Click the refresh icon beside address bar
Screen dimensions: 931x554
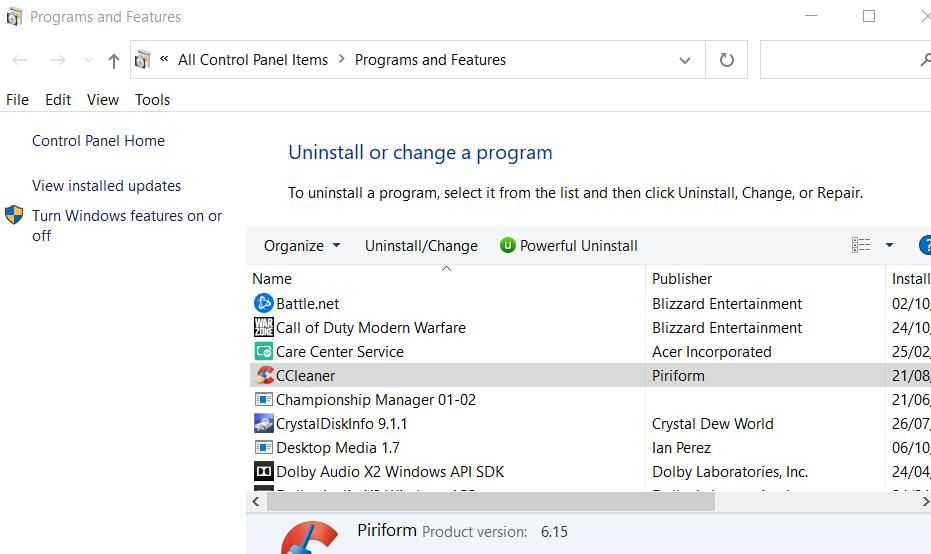point(726,60)
